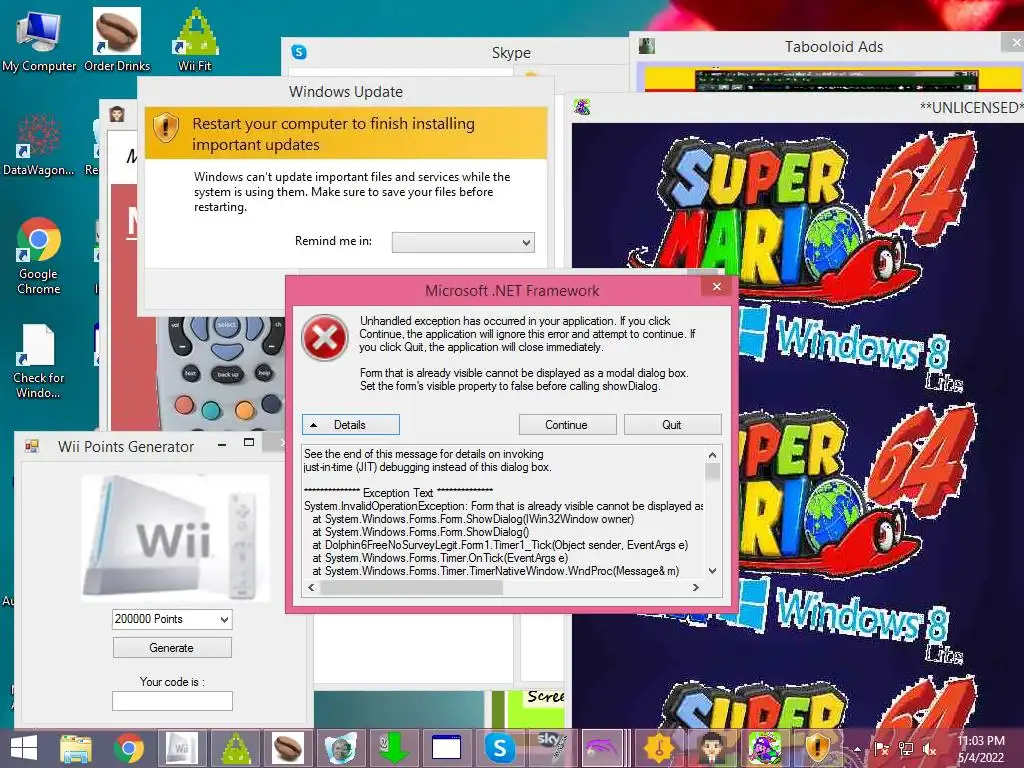
Task: Open File Explorer from the taskbar
Action: pos(76,748)
